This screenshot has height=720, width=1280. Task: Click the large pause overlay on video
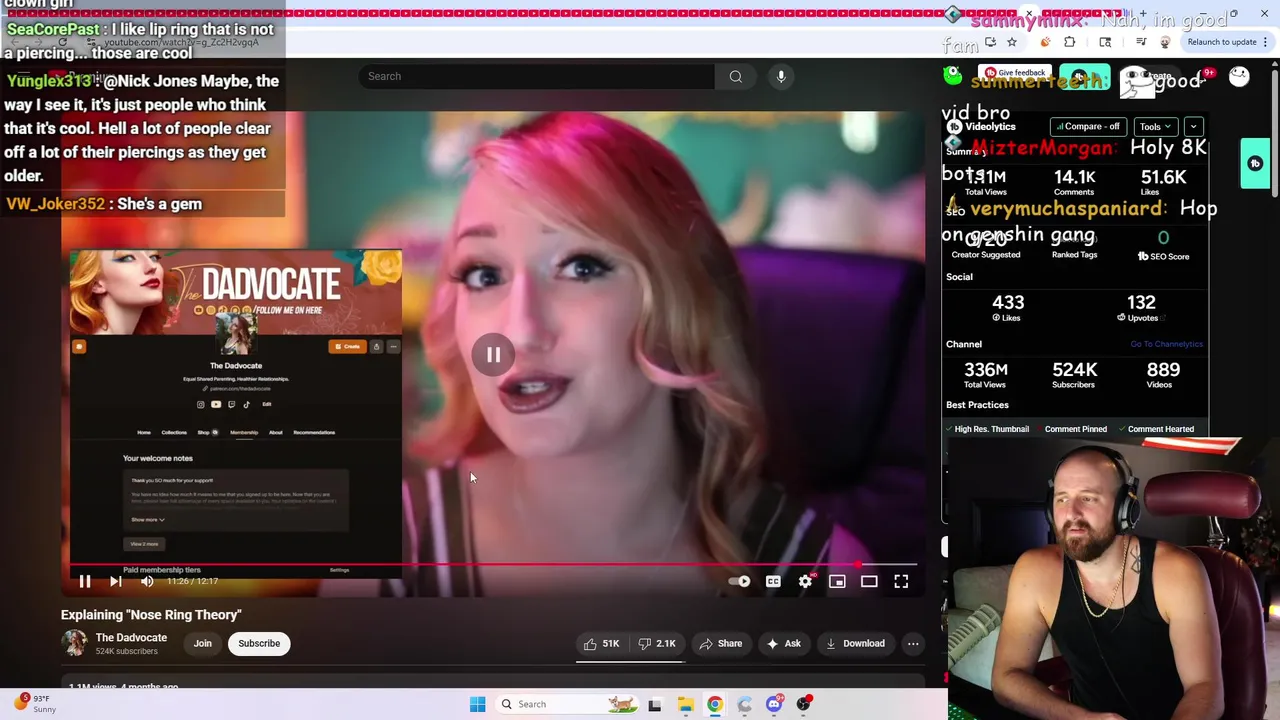pos(493,355)
